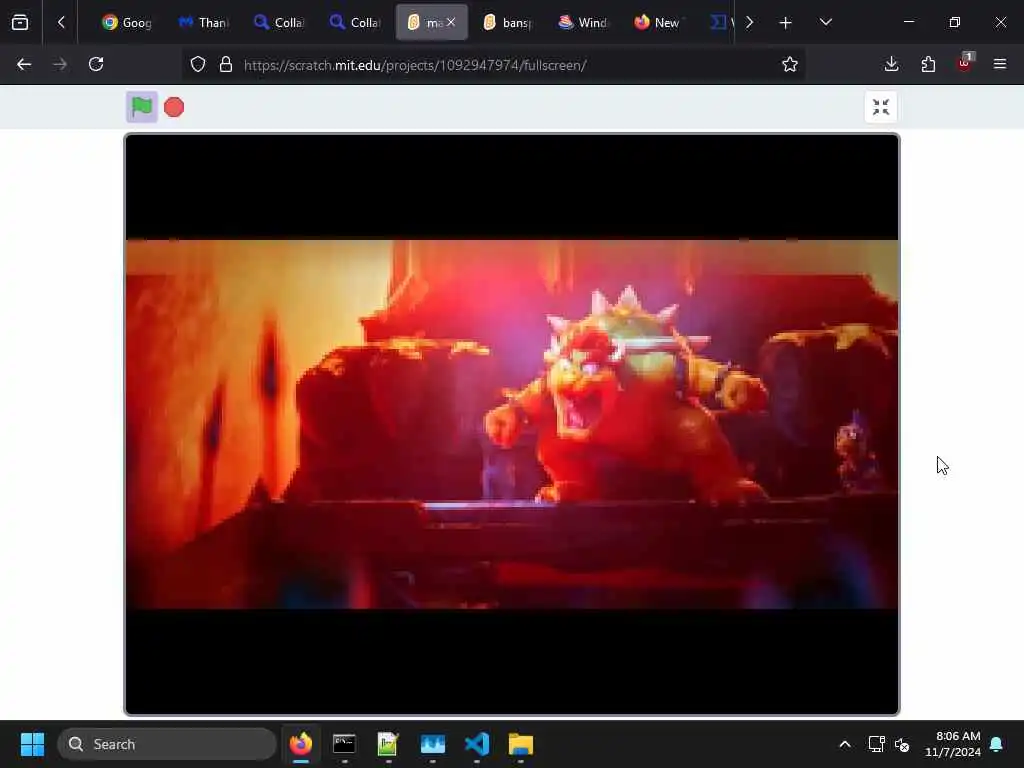Close the active 'ma' Scratch tab
1024x768 pixels.
451,23
